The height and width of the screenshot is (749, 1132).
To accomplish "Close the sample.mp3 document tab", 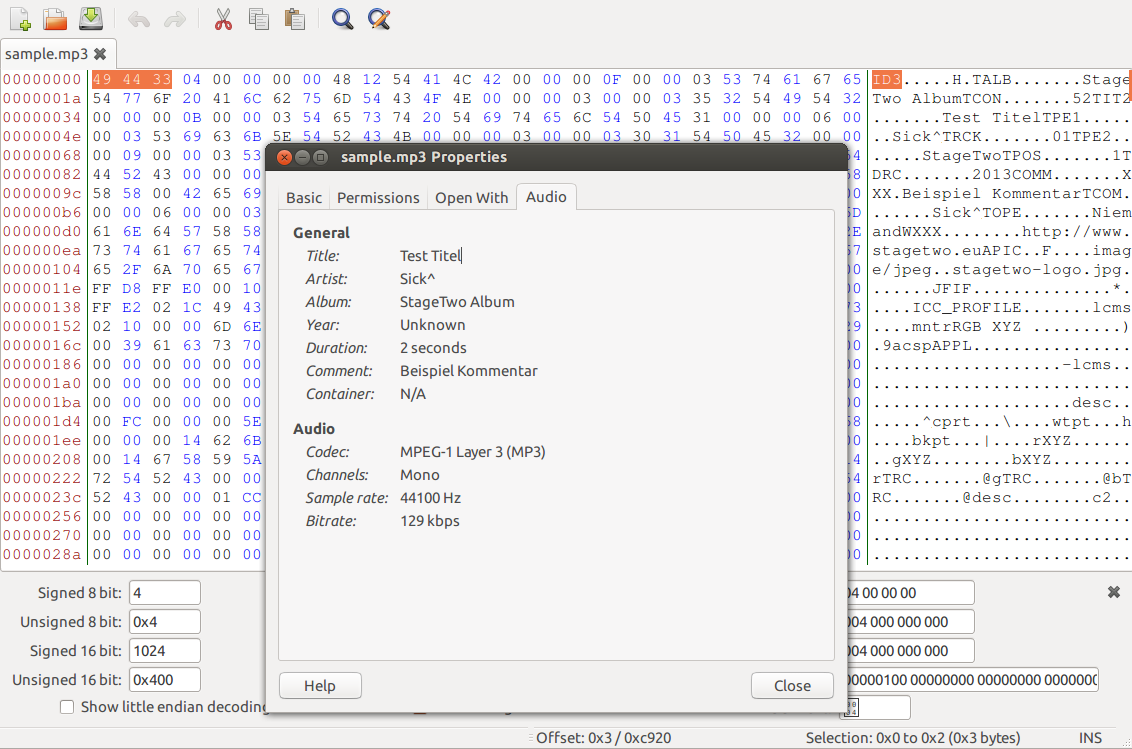I will coord(100,54).
